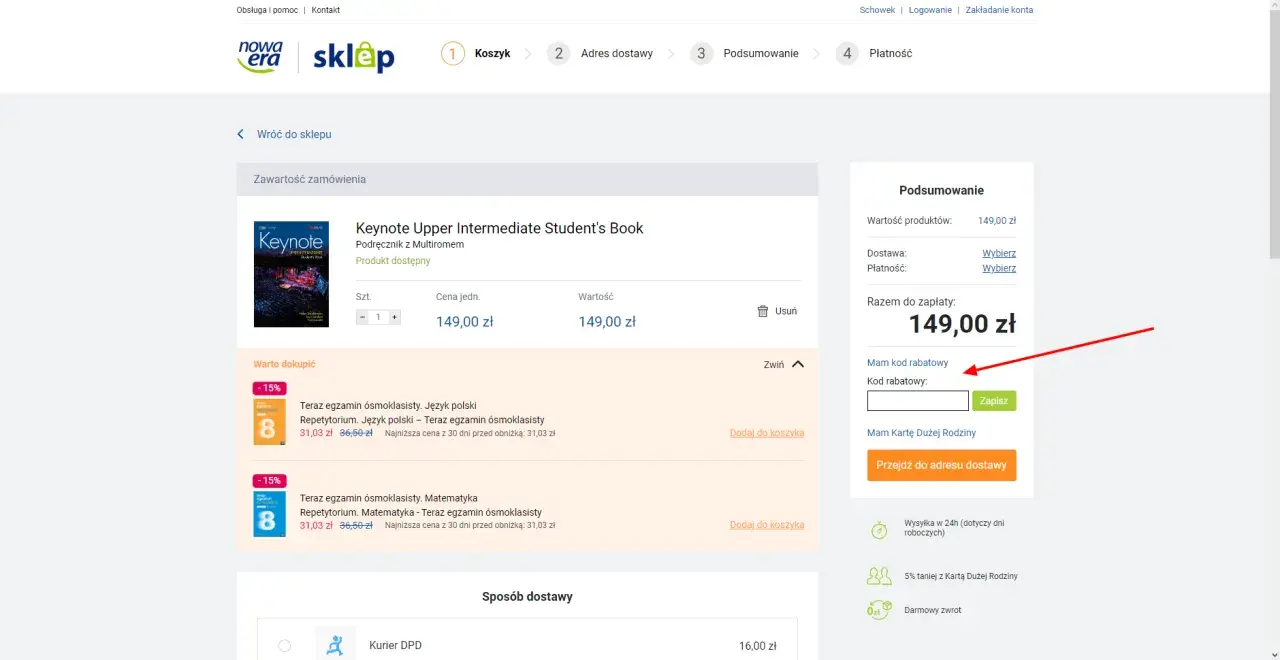The height and width of the screenshot is (660, 1280).
Task: Open Obsługa i pomoc link
Action: [267, 10]
